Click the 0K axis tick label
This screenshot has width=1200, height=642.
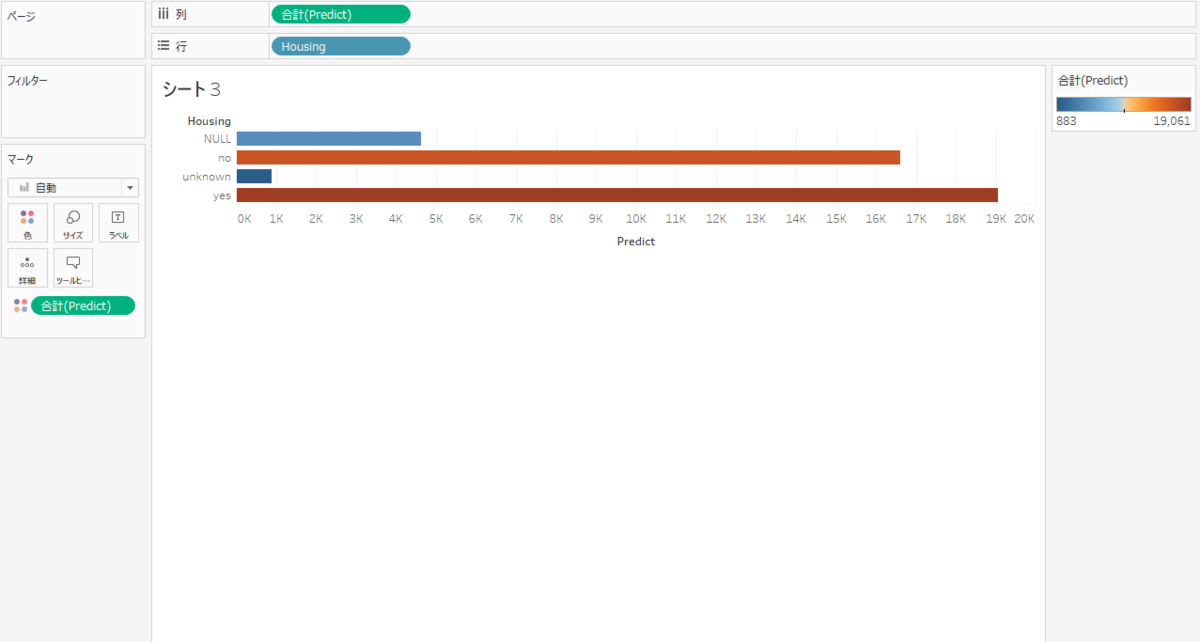(245, 218)
